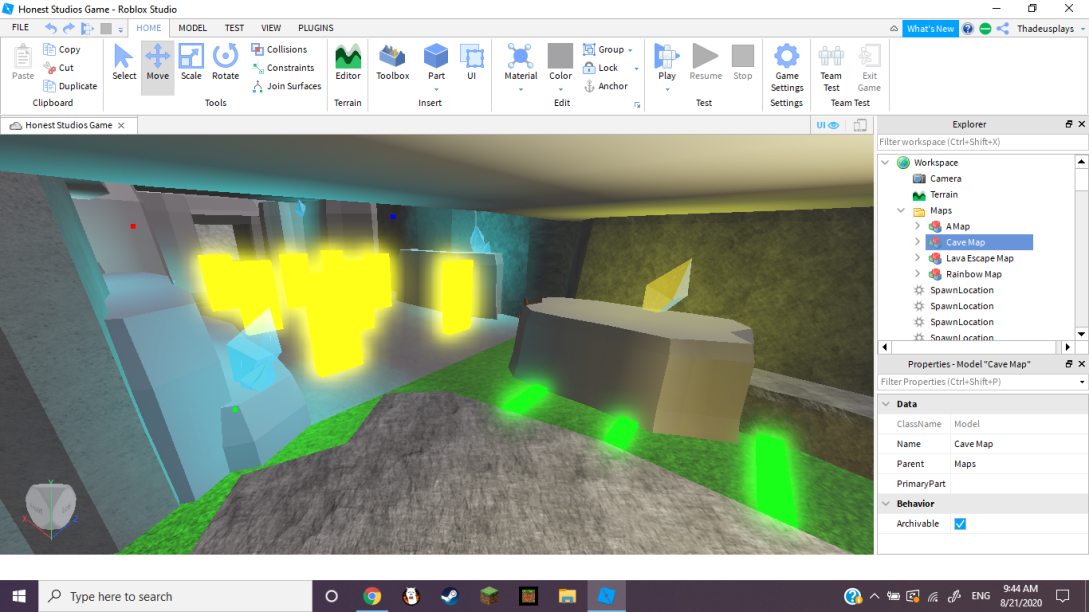Collapse the Behavior properties section
1089x612 pixels.
[886, 504]
